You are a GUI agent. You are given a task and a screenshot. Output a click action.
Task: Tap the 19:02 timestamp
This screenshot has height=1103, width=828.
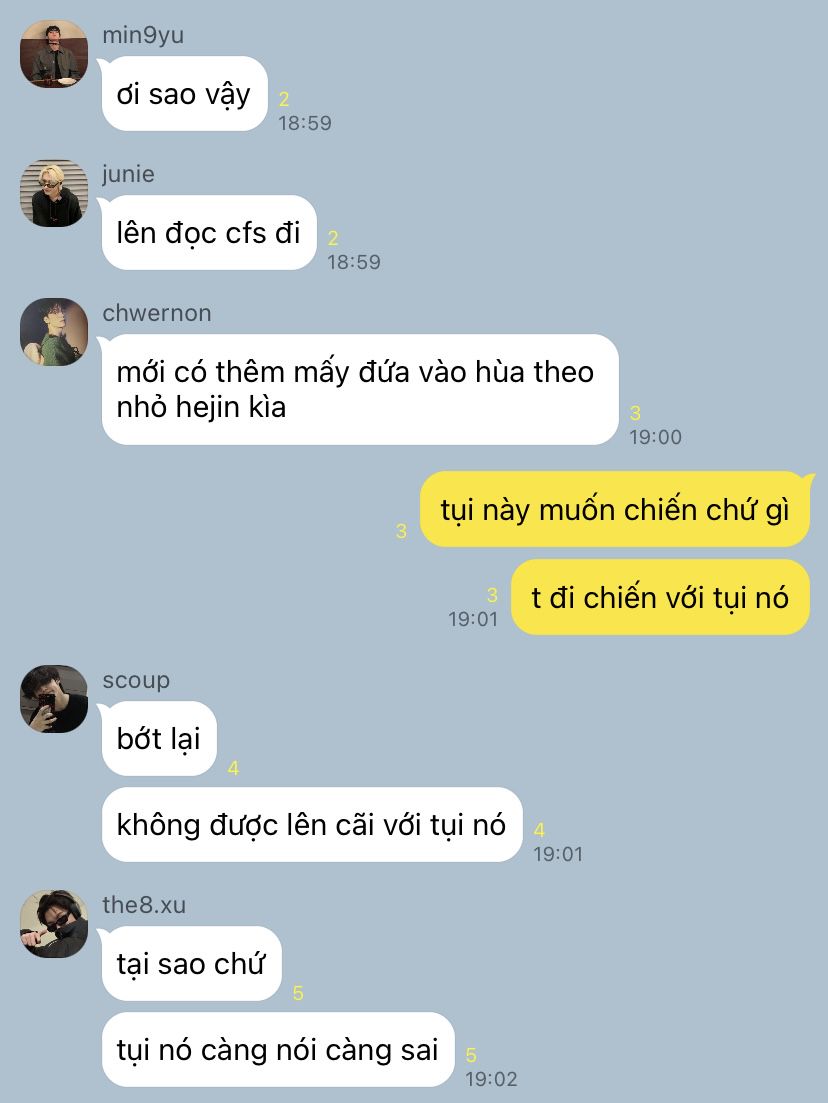point(491,1078)
